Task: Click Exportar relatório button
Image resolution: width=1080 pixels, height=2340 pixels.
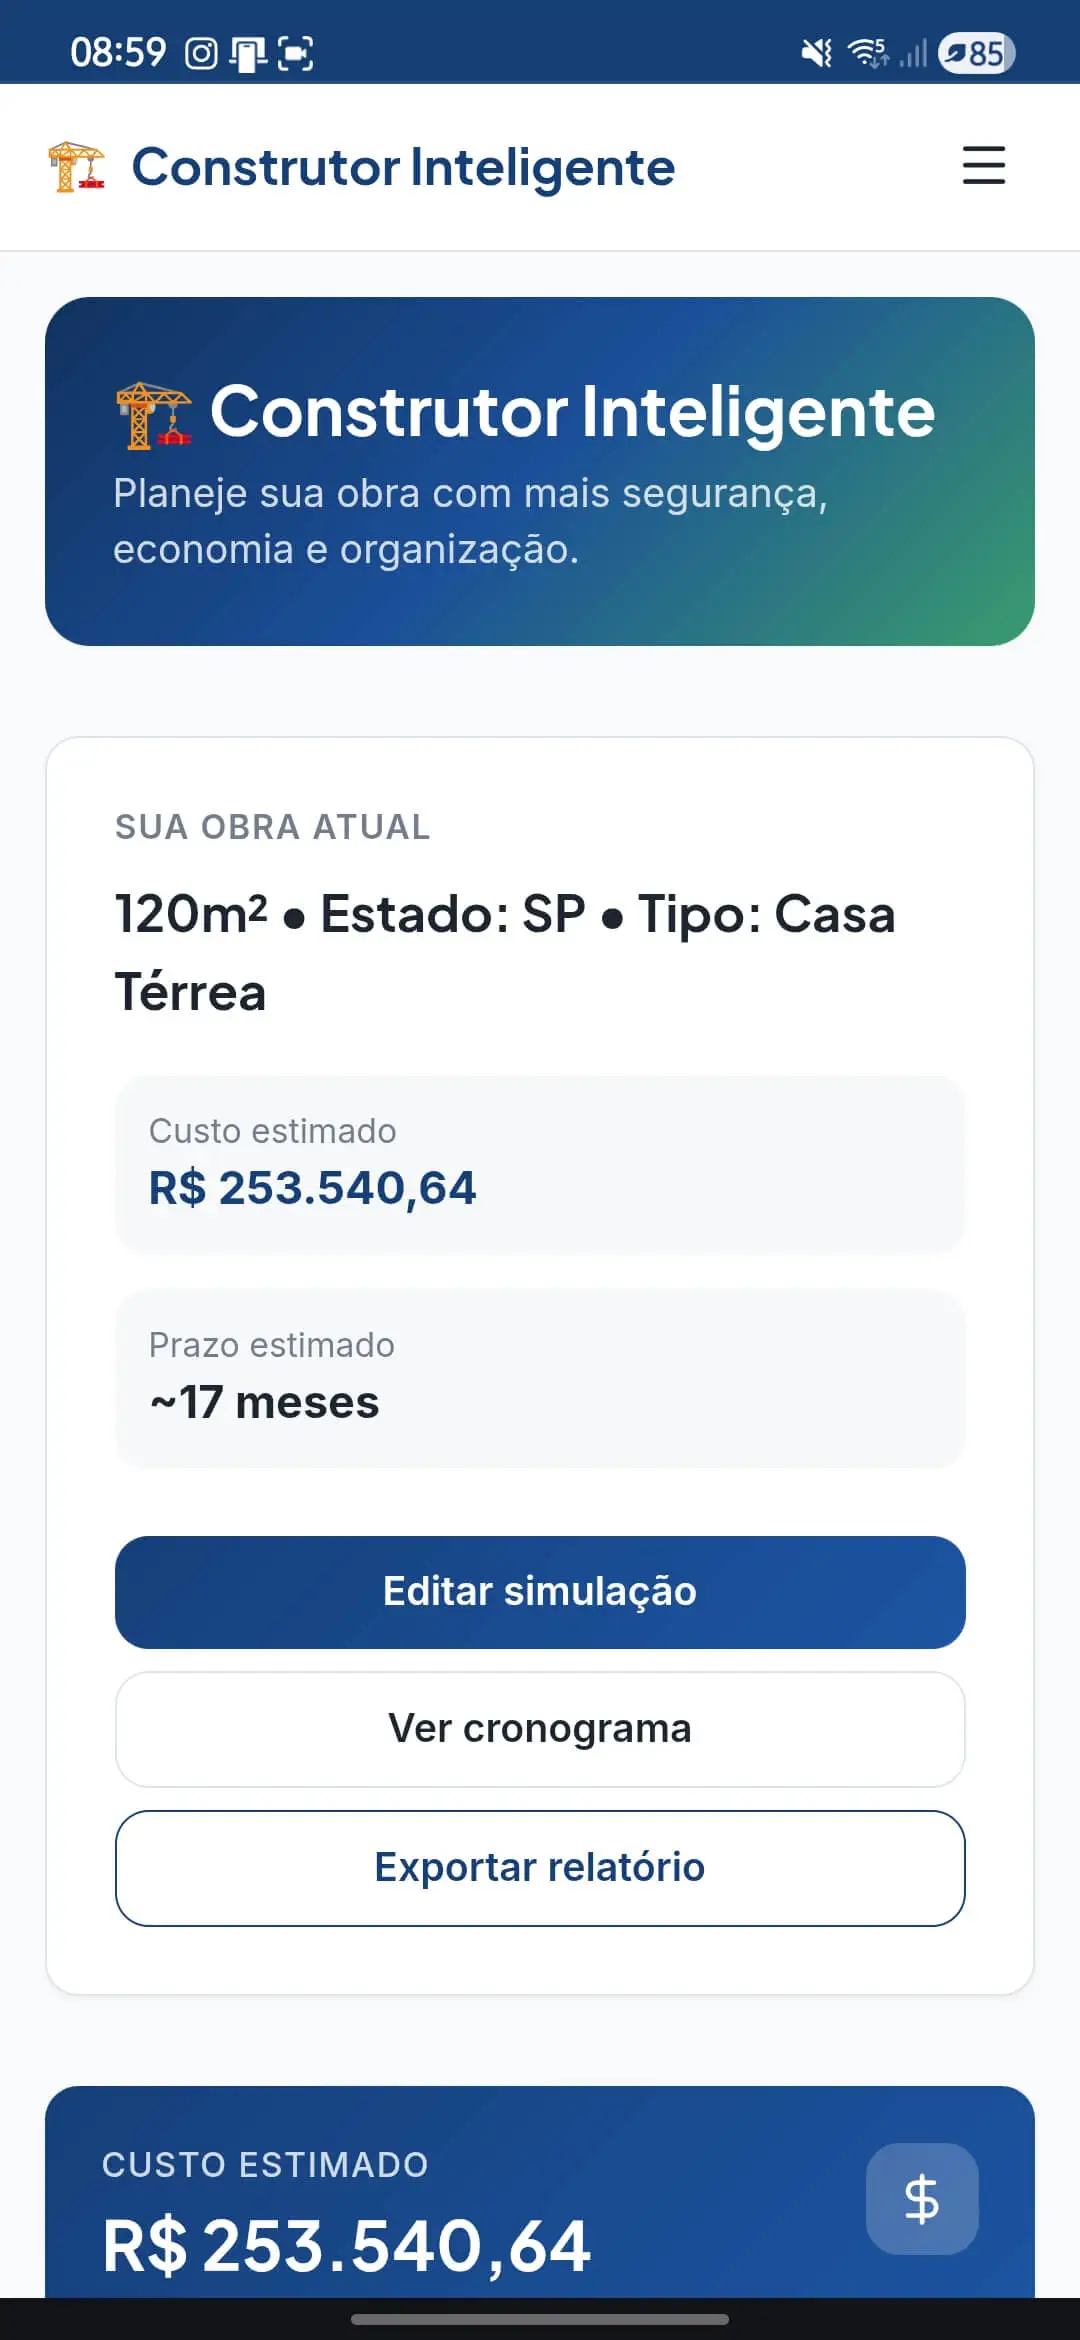Action: [x=540, y=1867]
